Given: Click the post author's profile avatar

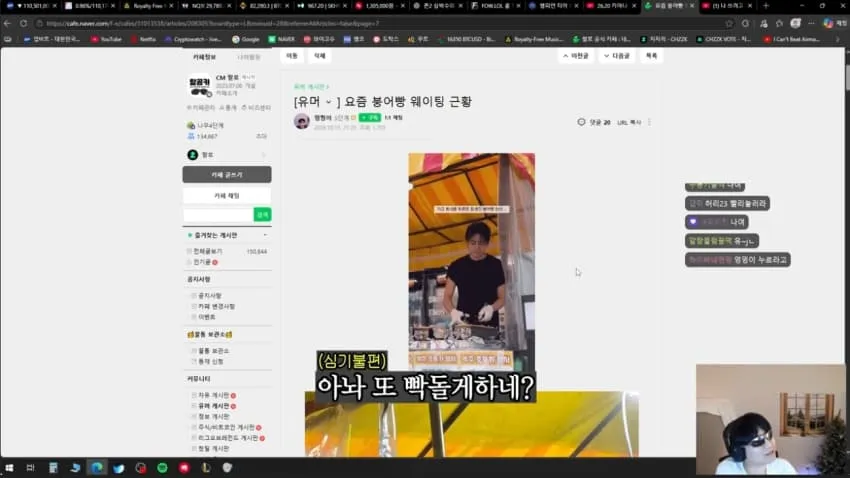Looking at the screenshot, I should point(302,121).
